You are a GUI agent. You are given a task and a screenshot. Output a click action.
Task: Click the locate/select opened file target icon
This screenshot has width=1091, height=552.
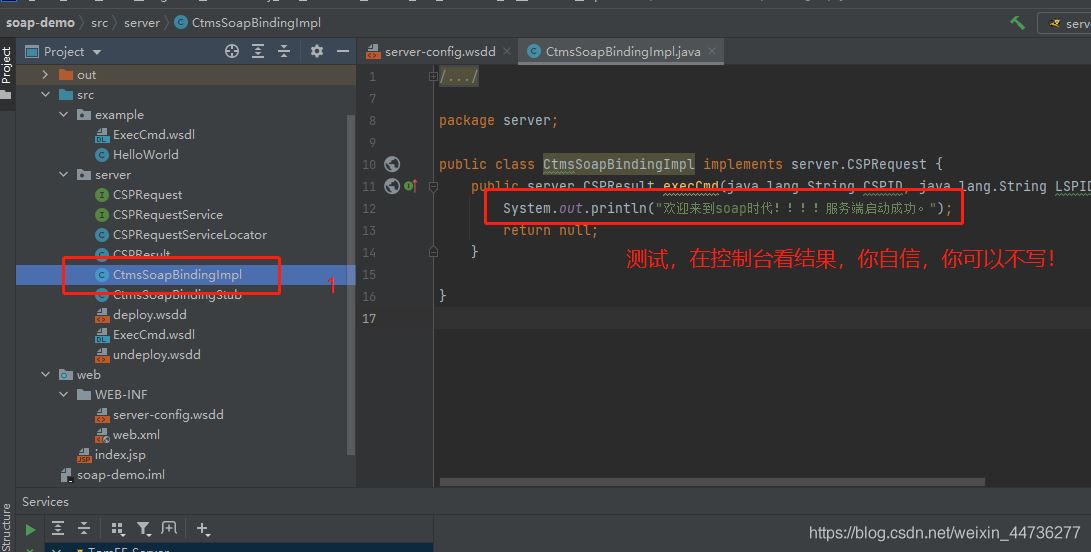tap(232, 51)
